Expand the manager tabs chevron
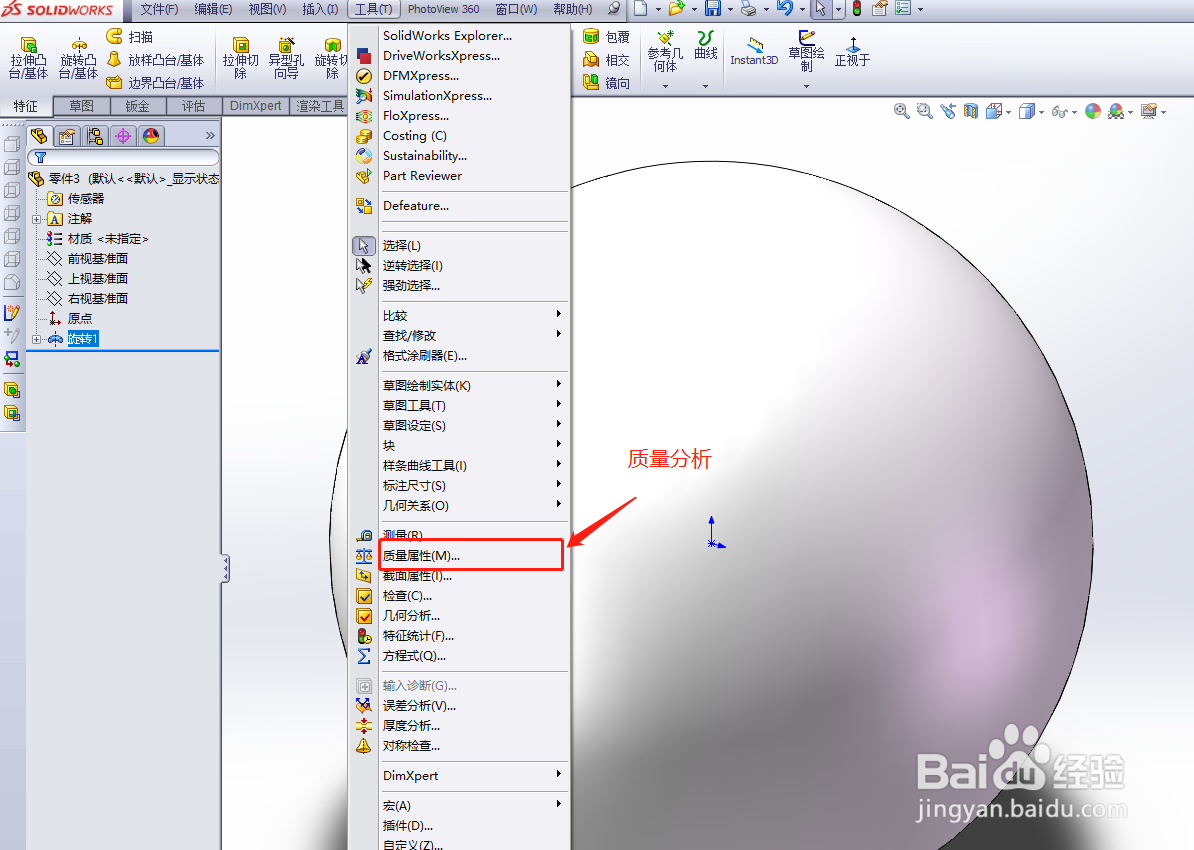This screenshot has height=850, width=1194. pyautogui.click(x=210, y=136)
